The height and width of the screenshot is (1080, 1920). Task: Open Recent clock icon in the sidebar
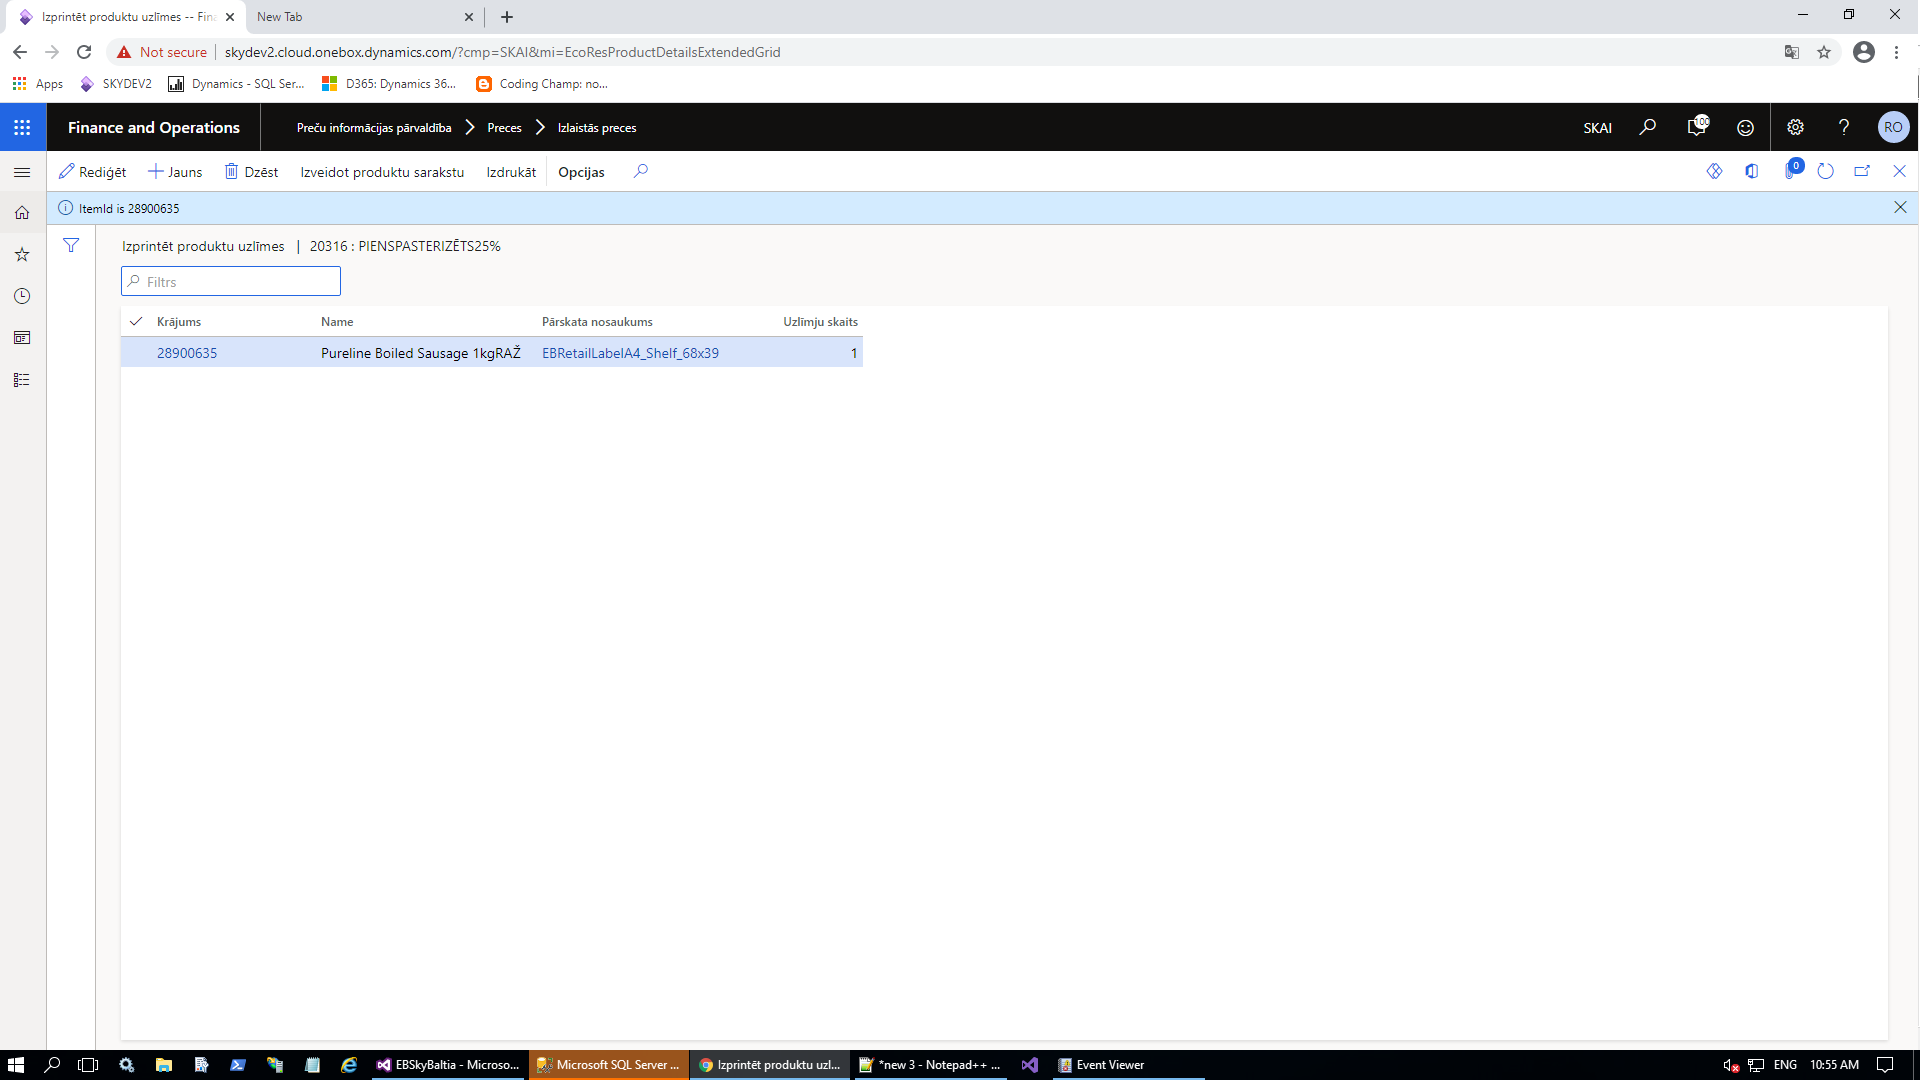click(22, 296)
